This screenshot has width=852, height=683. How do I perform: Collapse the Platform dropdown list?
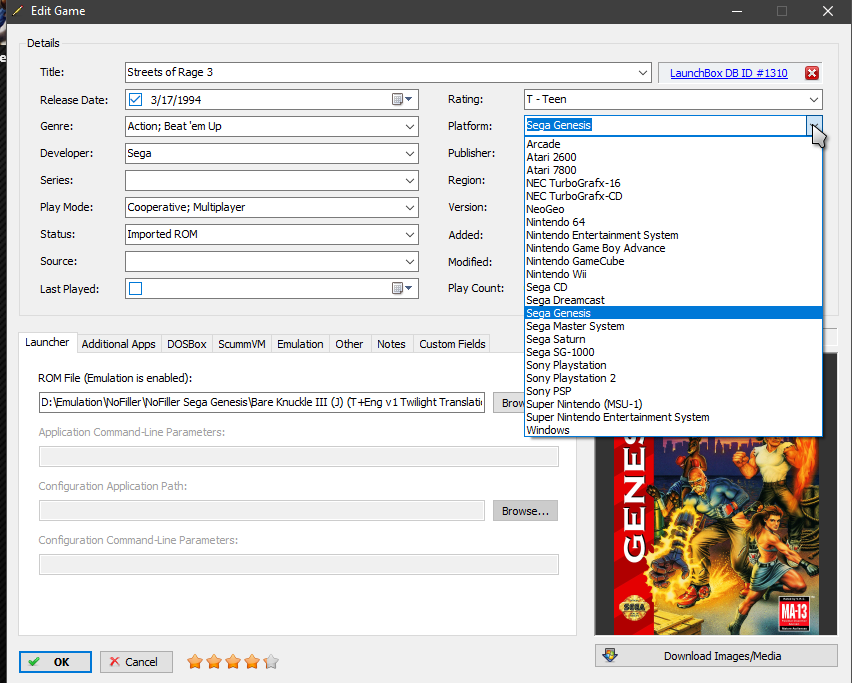click(814, 126)
